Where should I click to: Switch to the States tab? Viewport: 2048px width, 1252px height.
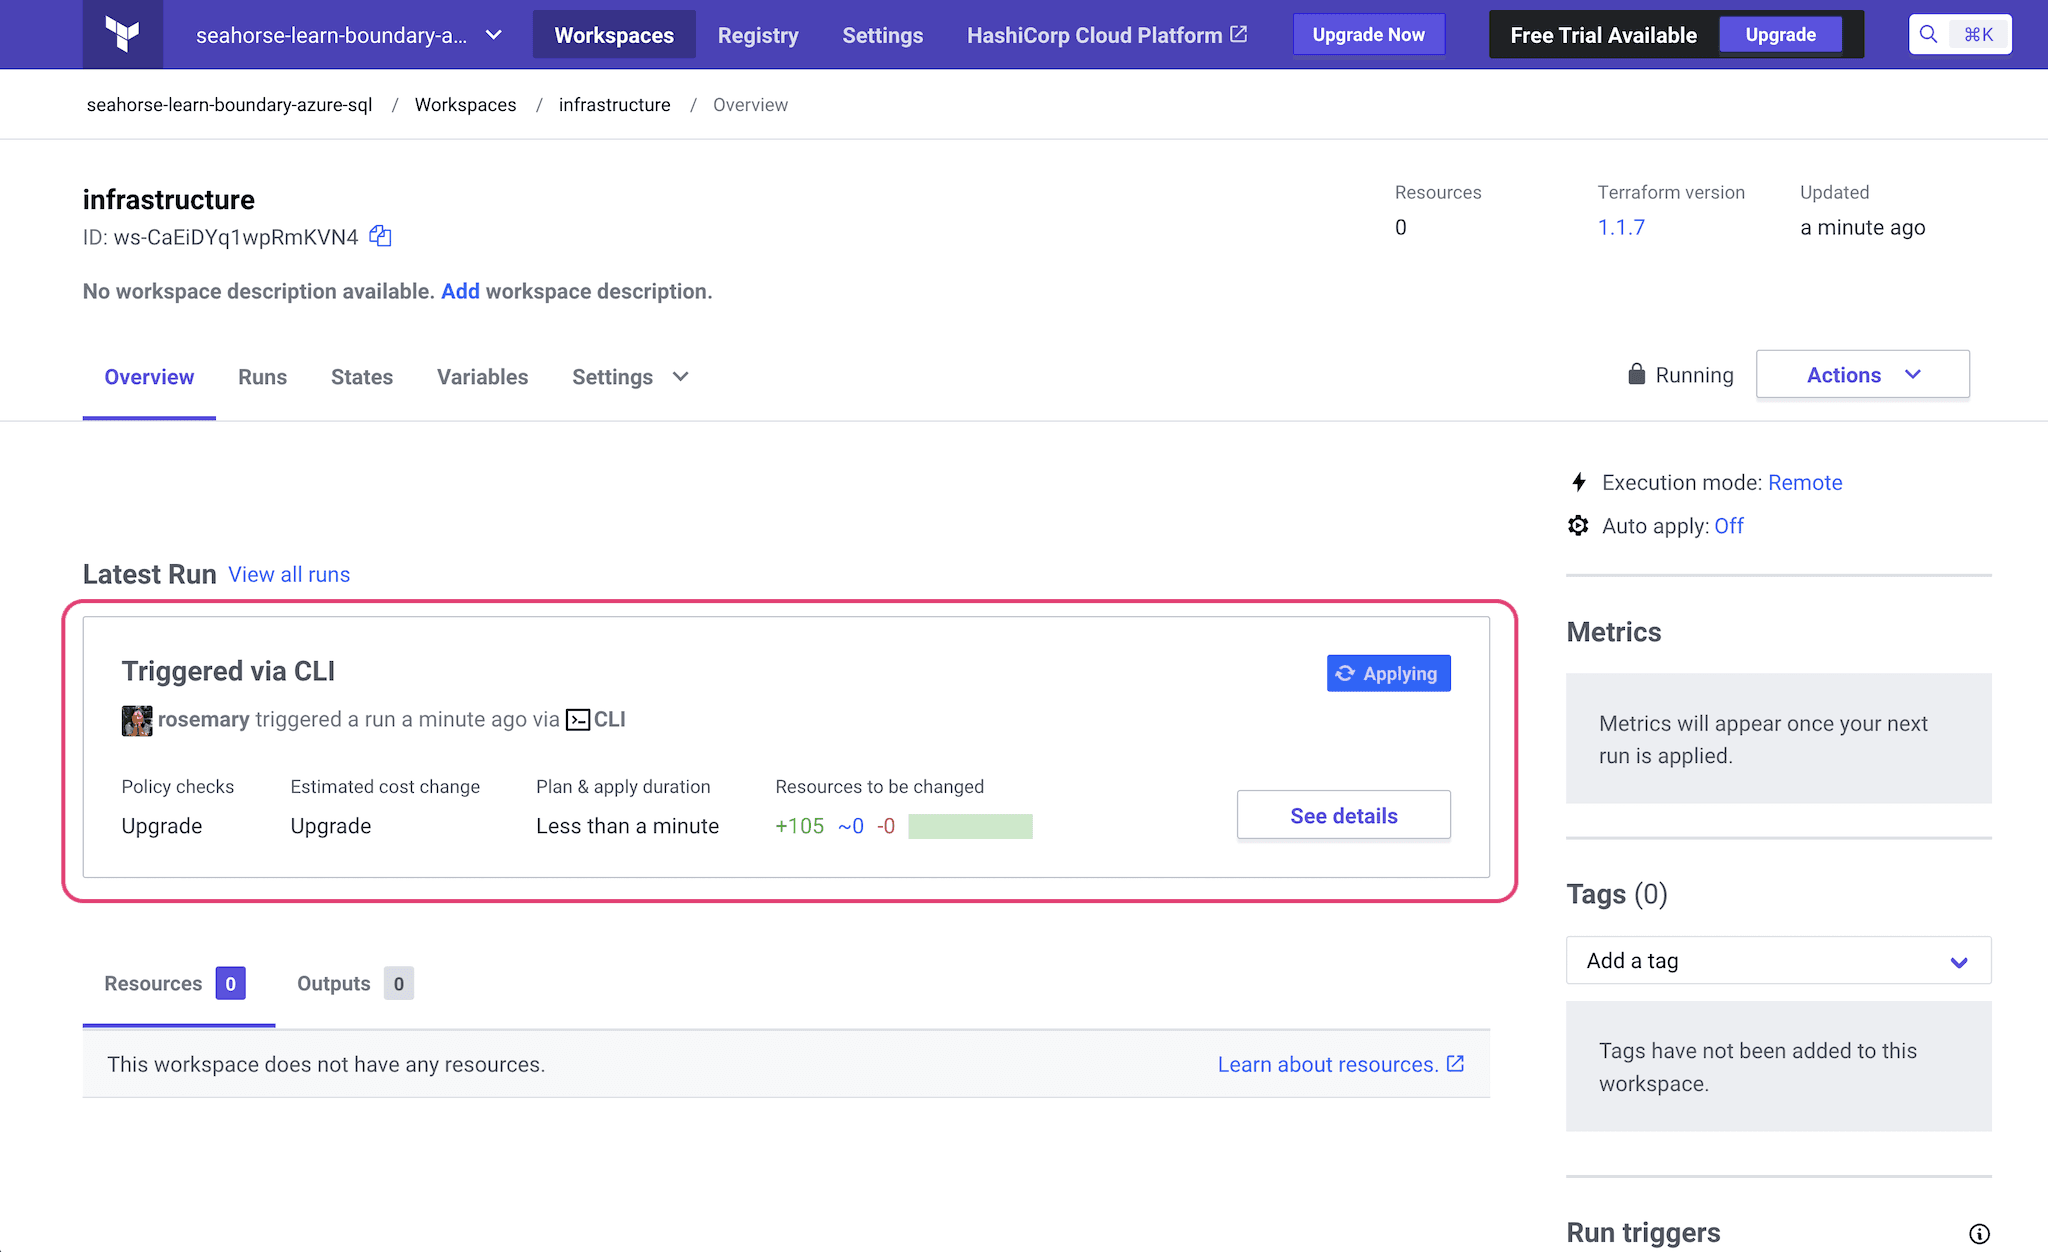[x=362, y=377]
